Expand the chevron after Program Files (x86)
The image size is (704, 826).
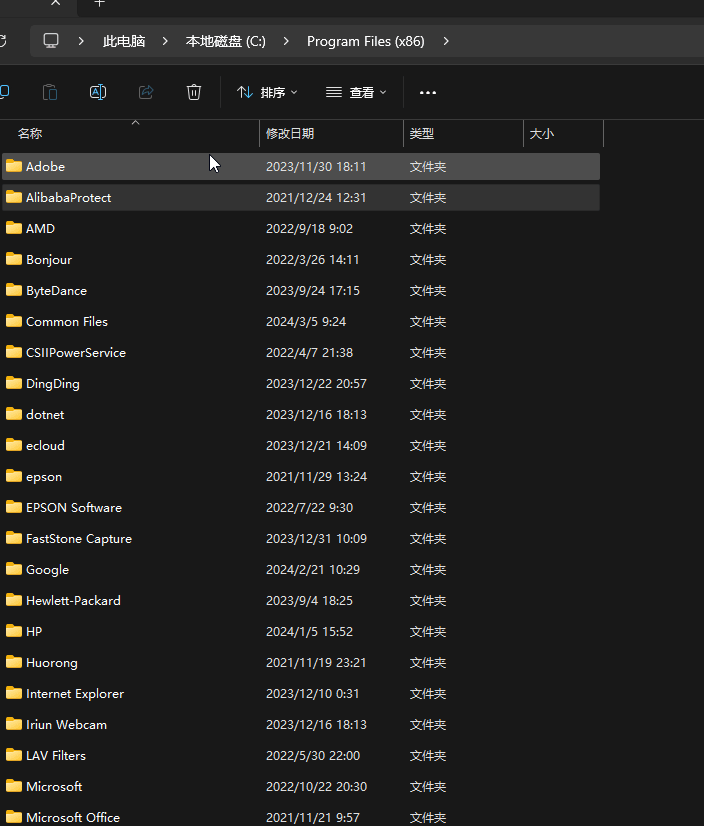click(446, 41)
